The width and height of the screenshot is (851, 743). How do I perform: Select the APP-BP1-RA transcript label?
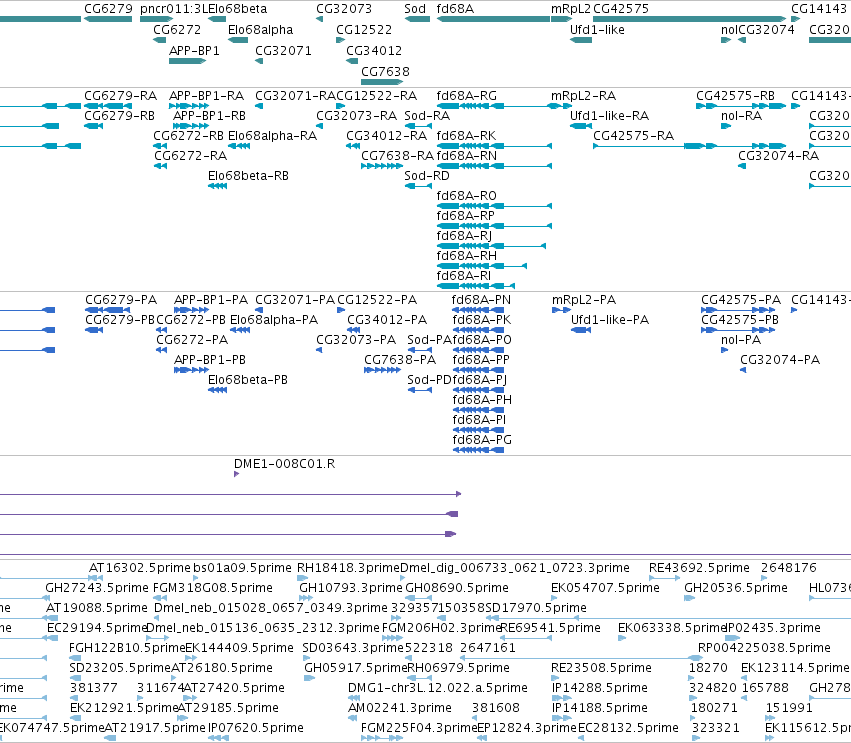click(207, 96)
